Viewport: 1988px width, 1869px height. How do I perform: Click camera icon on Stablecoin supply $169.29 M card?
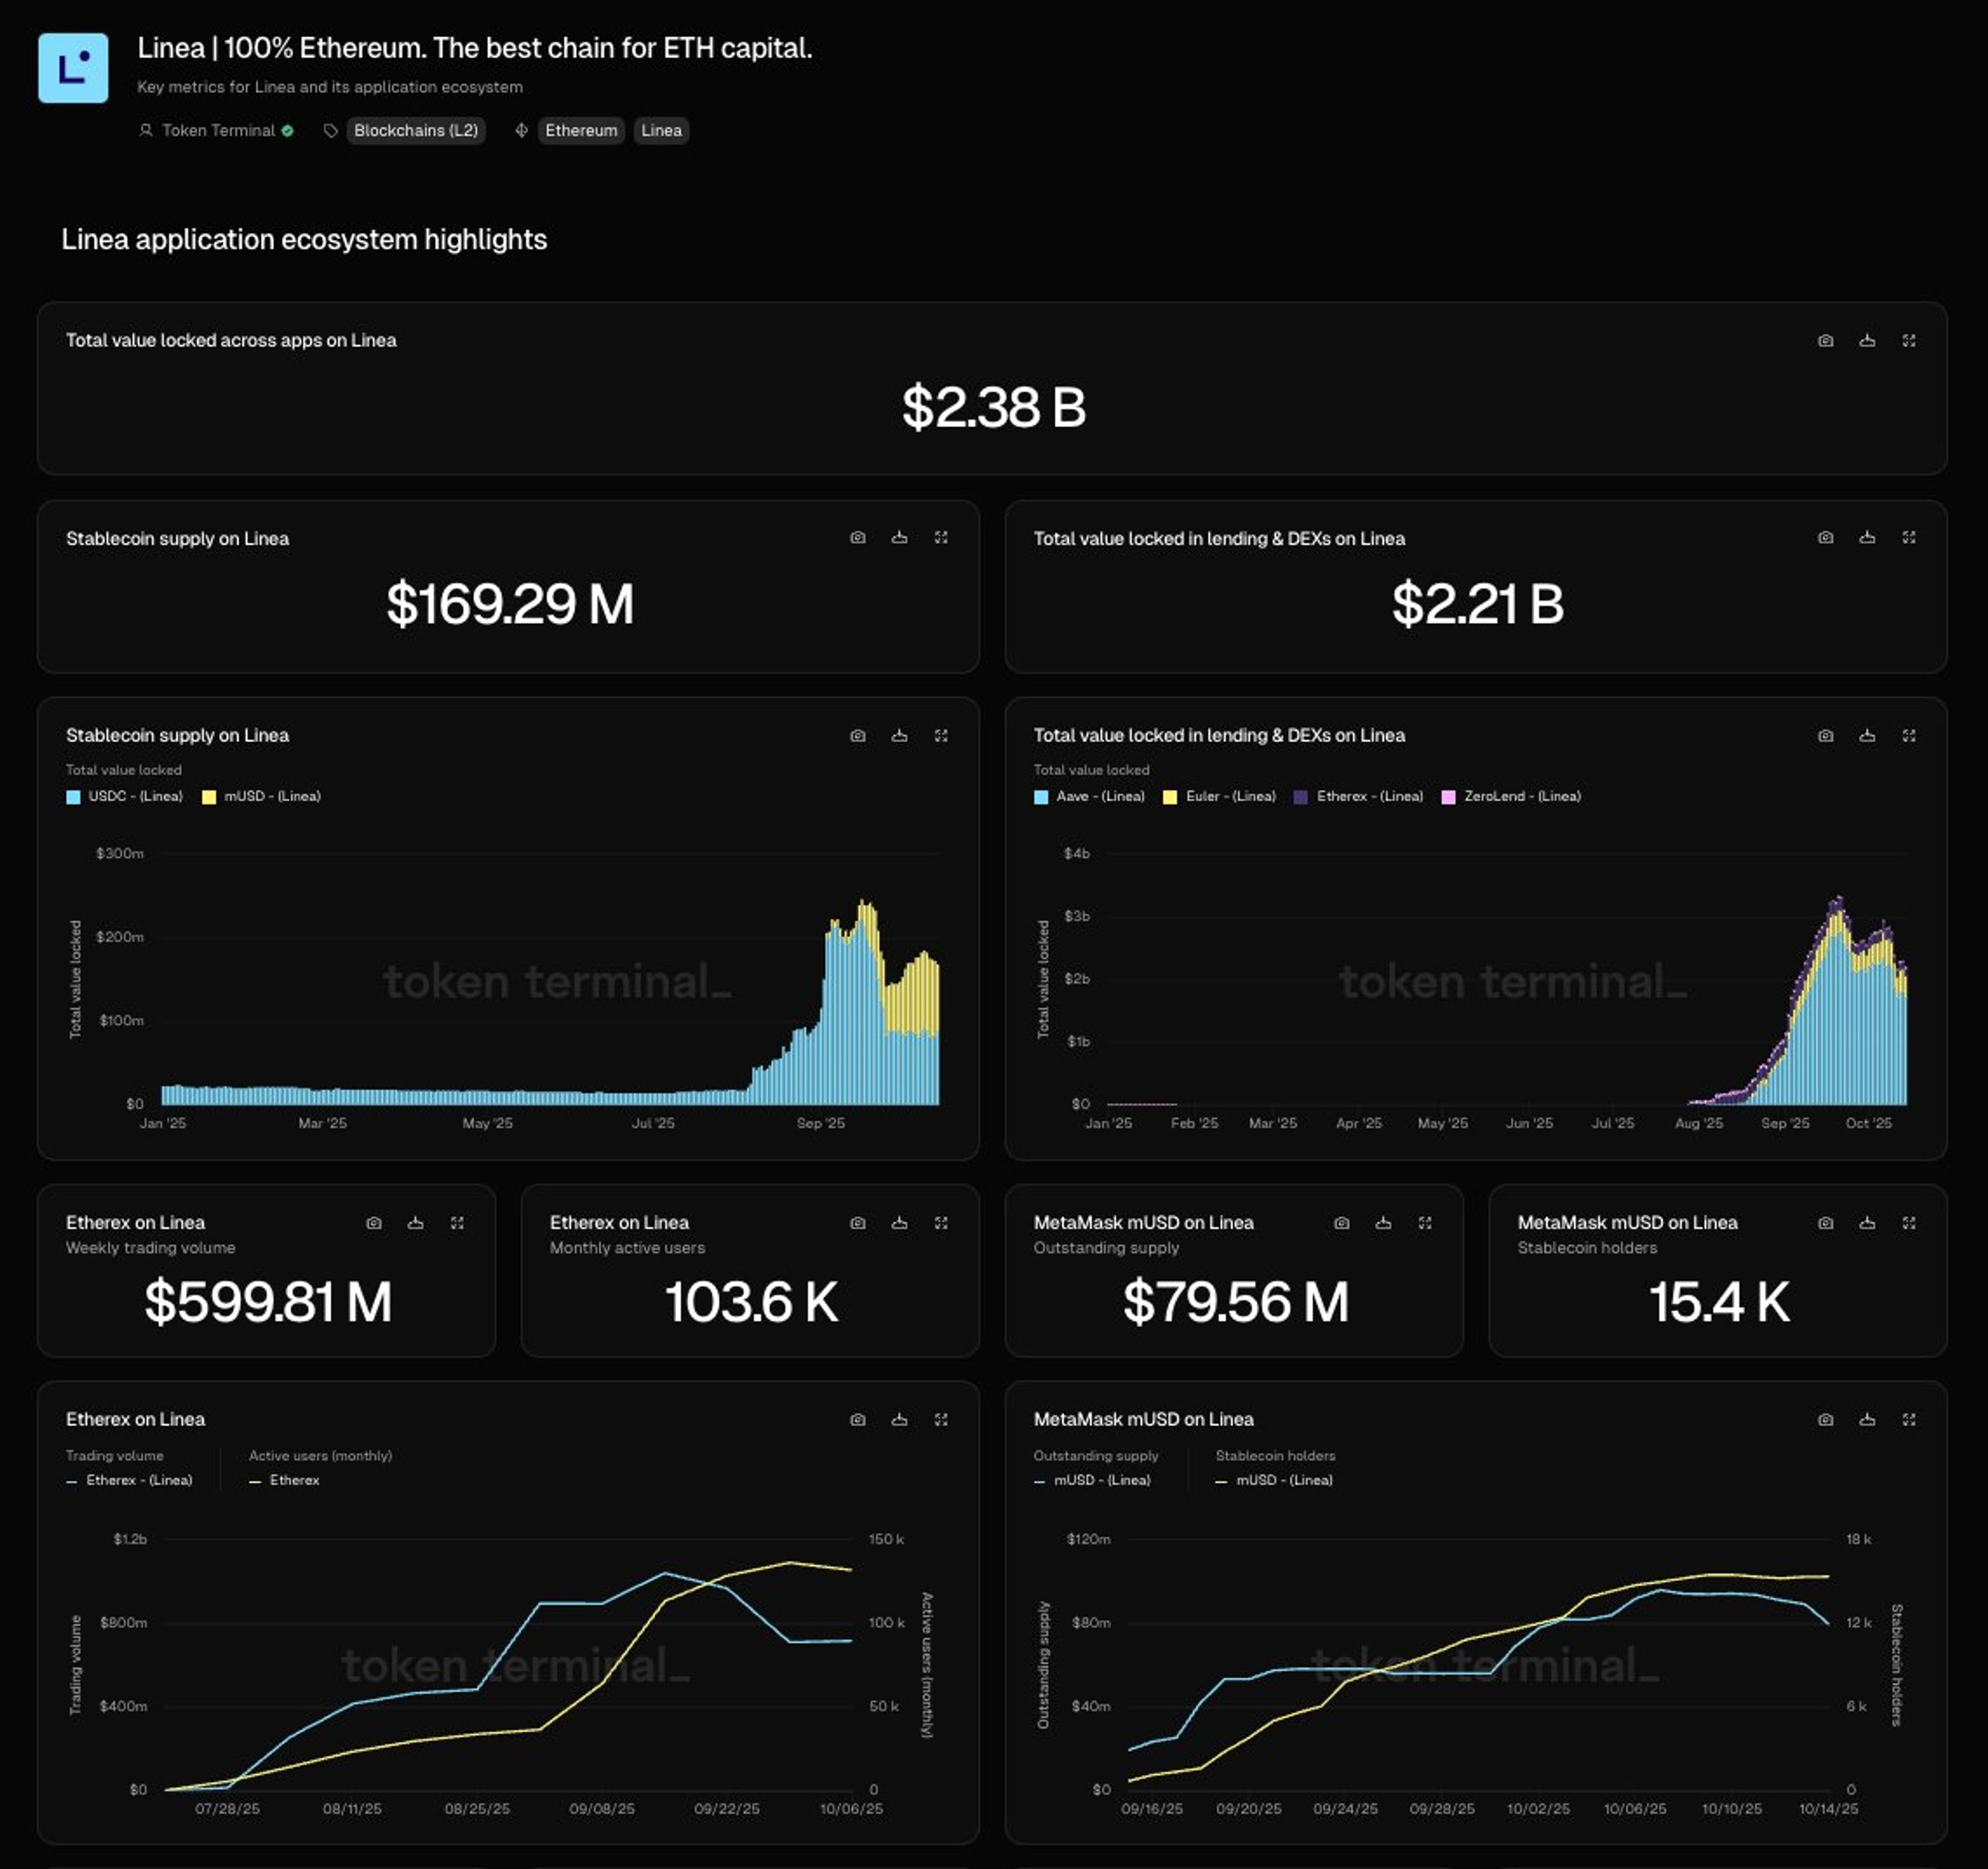857,538
